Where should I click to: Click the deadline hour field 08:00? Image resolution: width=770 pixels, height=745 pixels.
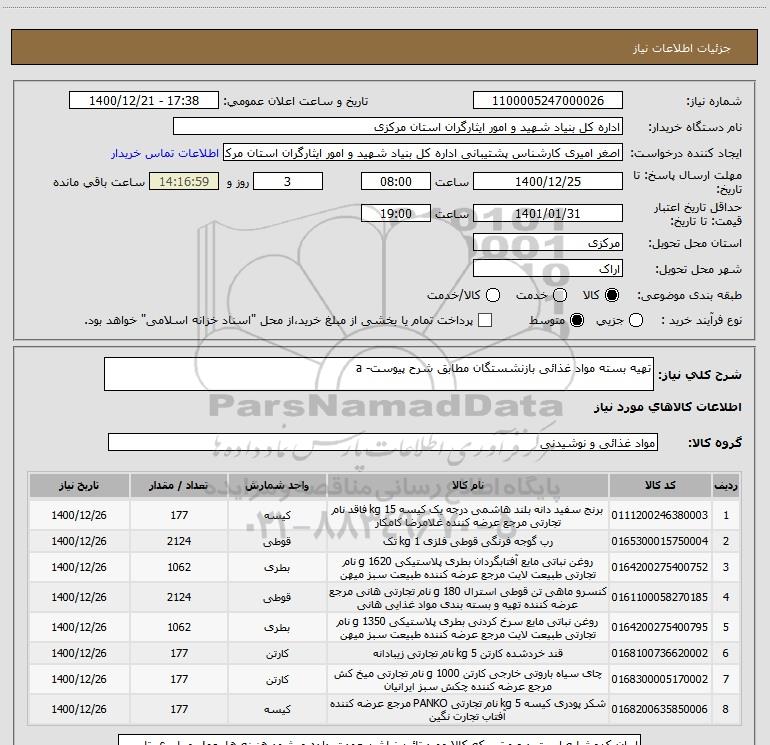[396, 181]
